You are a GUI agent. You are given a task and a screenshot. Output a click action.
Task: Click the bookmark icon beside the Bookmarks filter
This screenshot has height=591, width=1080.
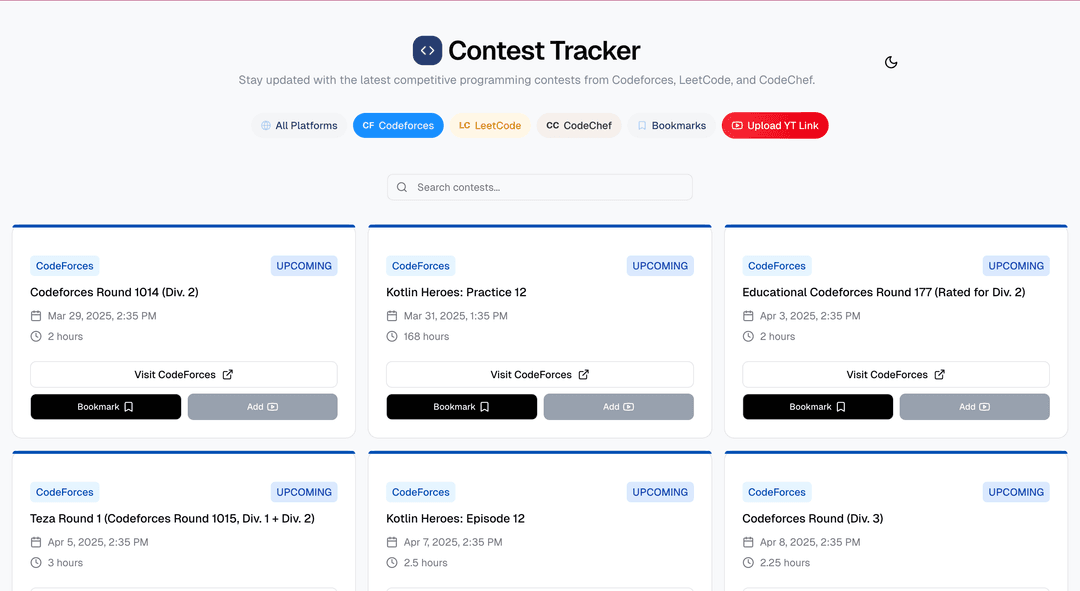click(x=641, y=125)
